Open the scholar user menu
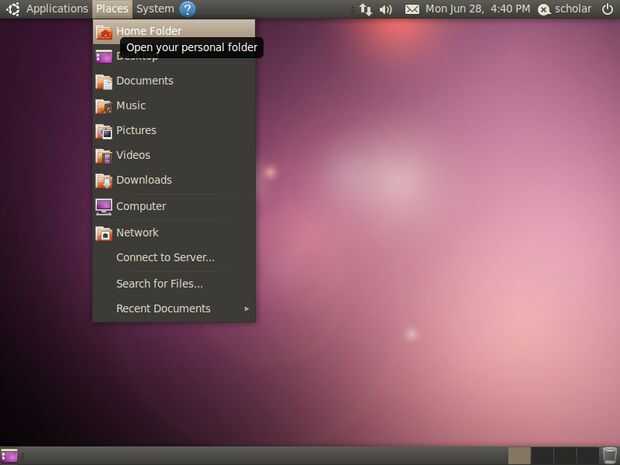Viewport: 620px width, 465px height. click(565, 9)
